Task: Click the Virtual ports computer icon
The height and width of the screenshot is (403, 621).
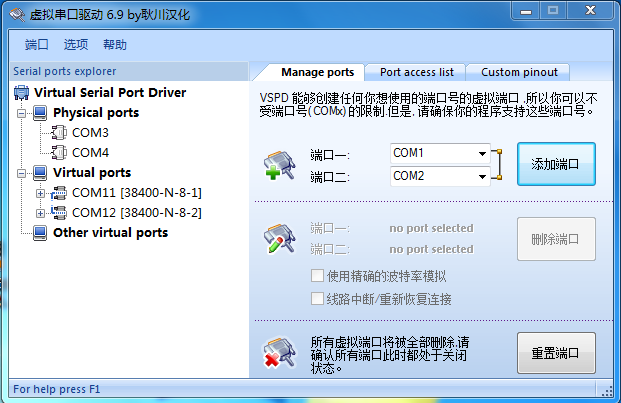Action: tap(40, 173)
